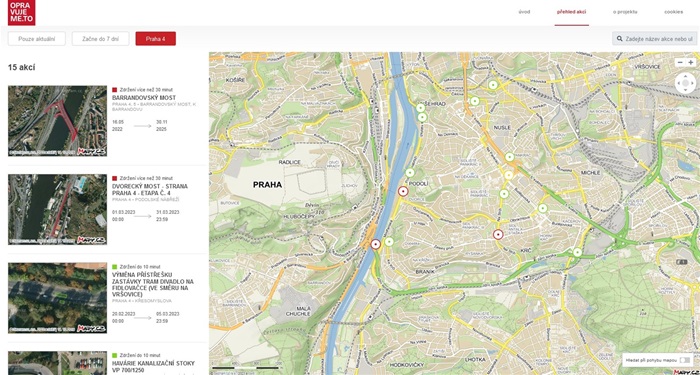Open Dvorecký most aerial thumbnail
700x375 pixels.
(57, 209)
